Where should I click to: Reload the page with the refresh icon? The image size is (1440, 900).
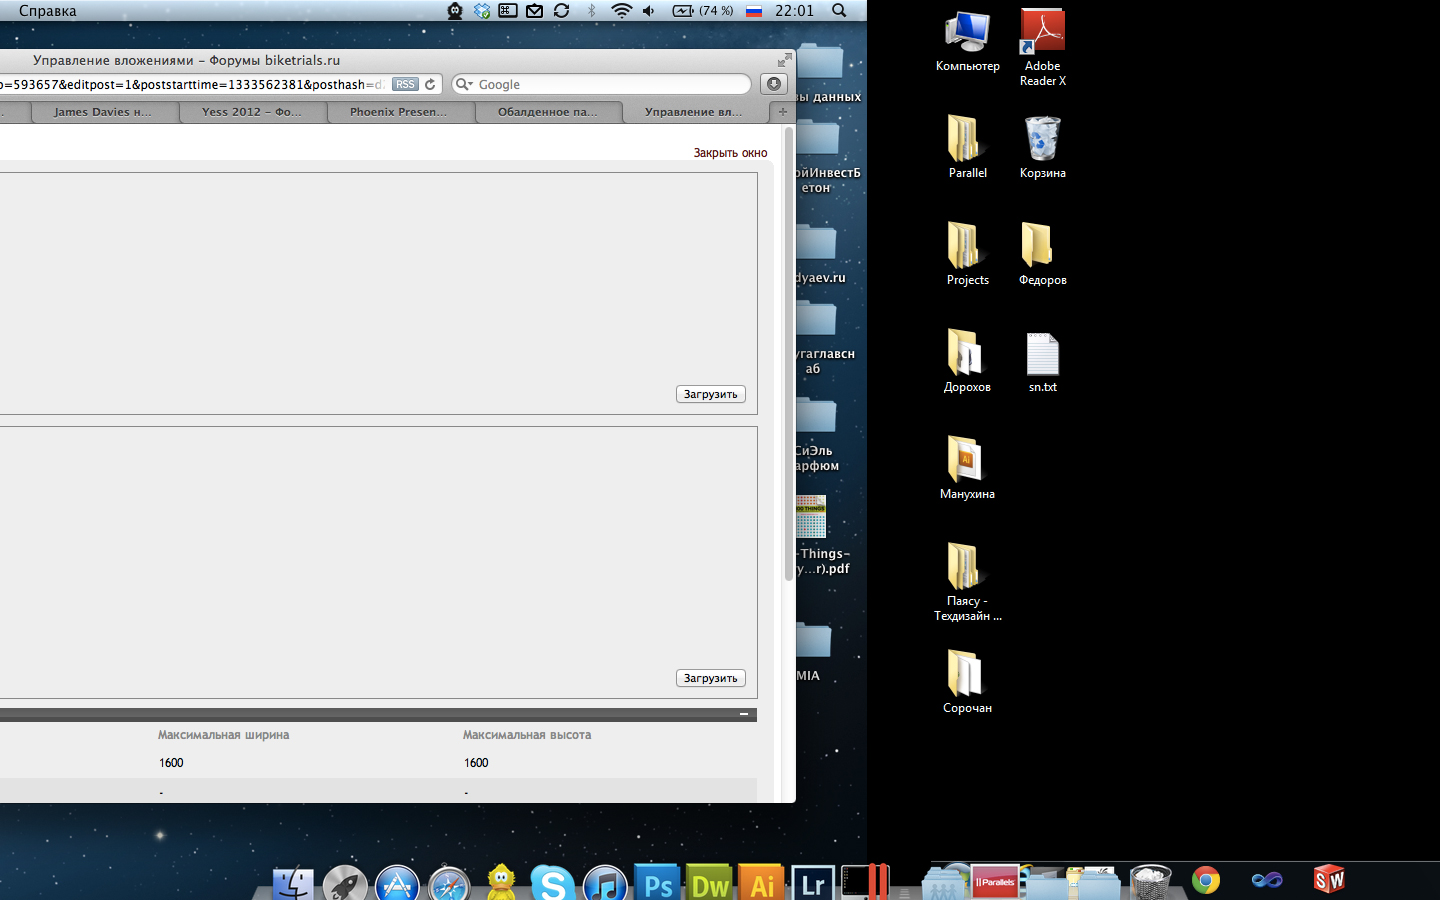click(x=430, y=85)
